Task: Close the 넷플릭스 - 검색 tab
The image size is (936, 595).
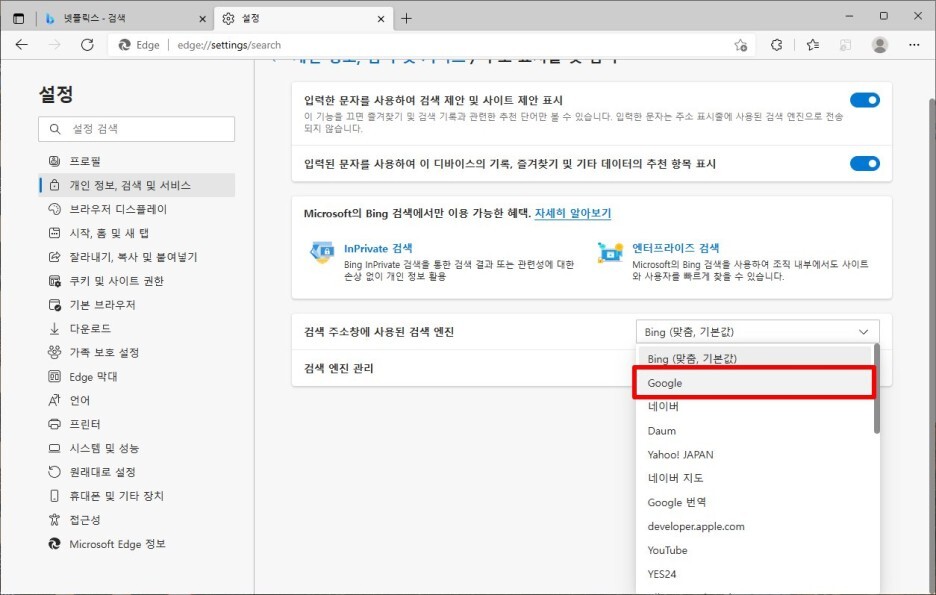Action: [x=202, y=19]
